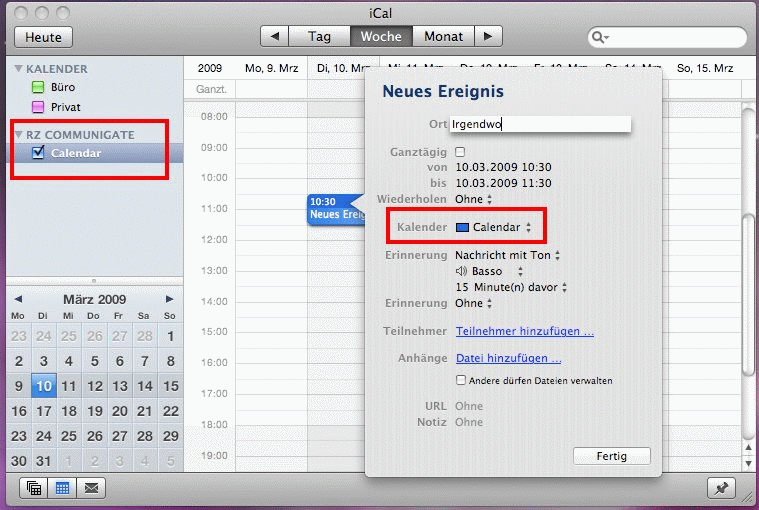Click Teilnehmer hinzufügen link
Screen dimensions: 759x510
click(x=525, y=331)
